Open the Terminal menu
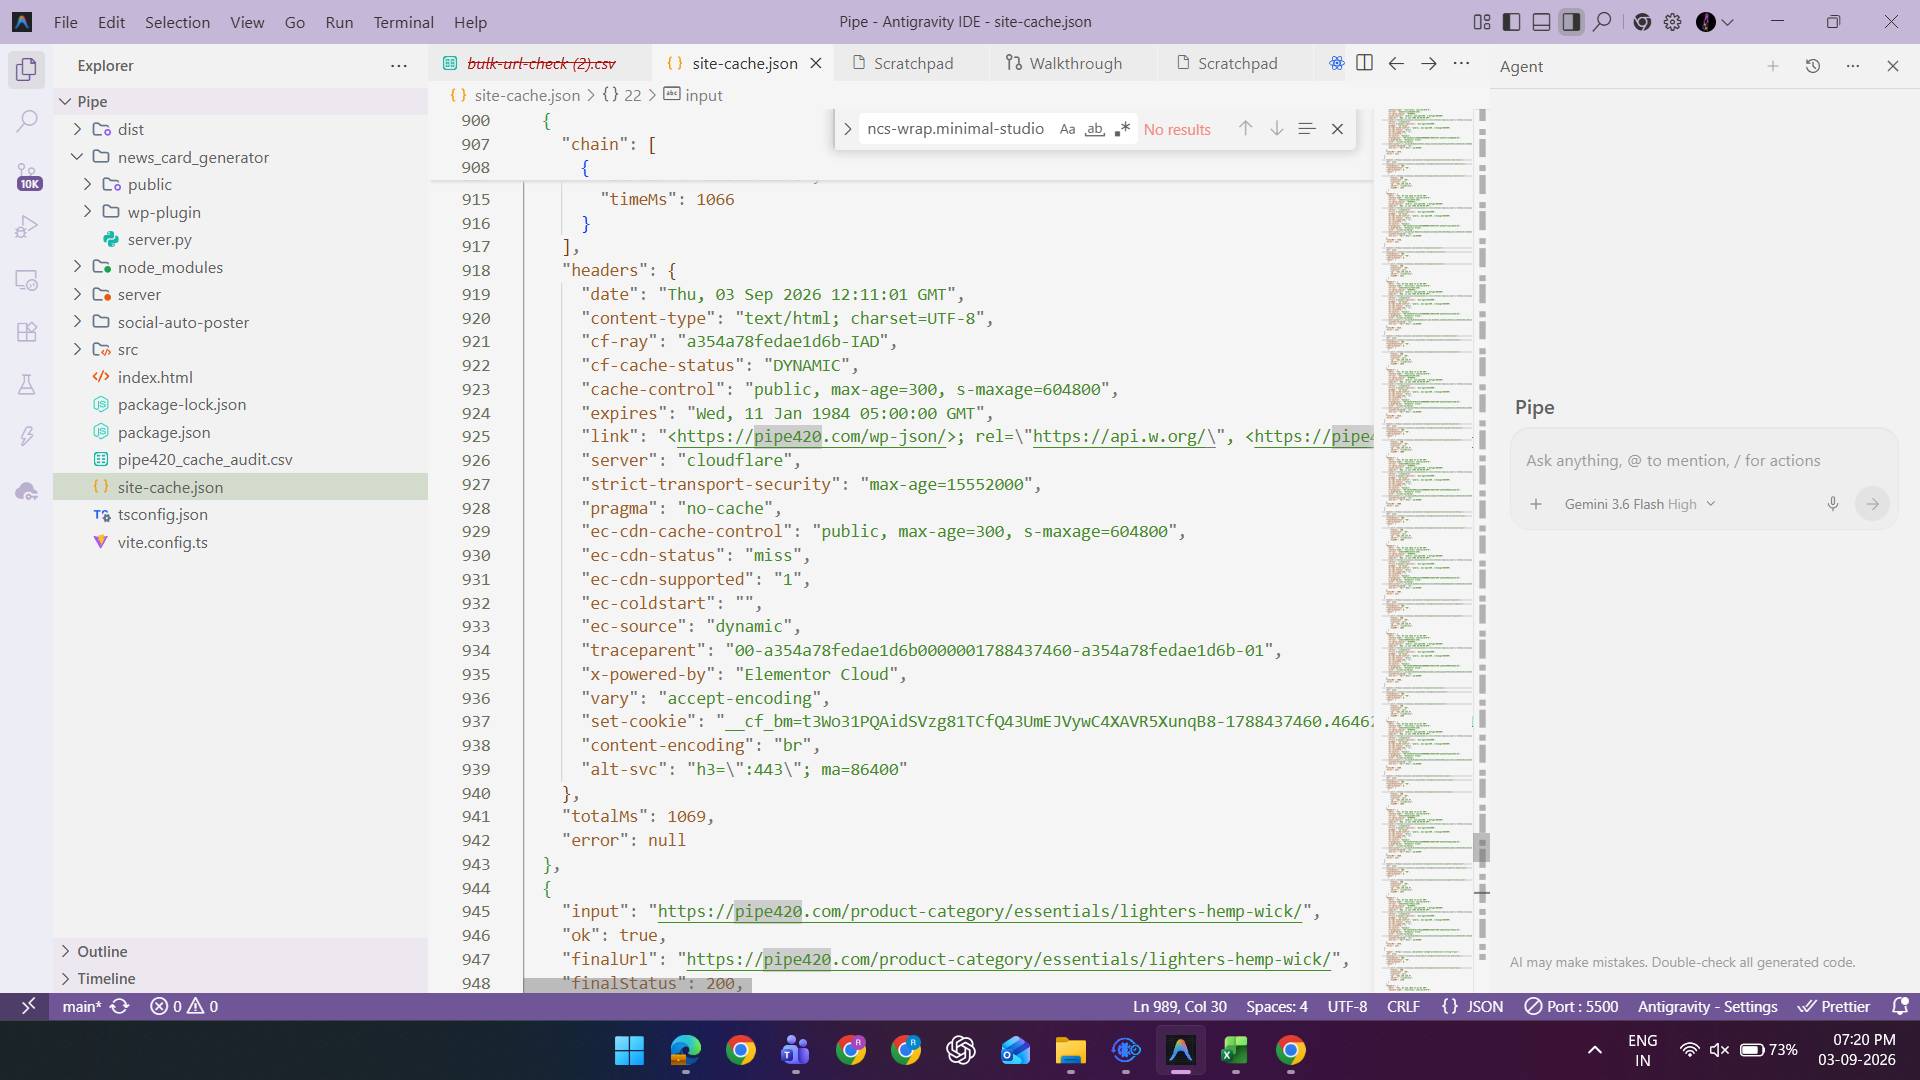 pyautogui.click(x=403, y=22)
